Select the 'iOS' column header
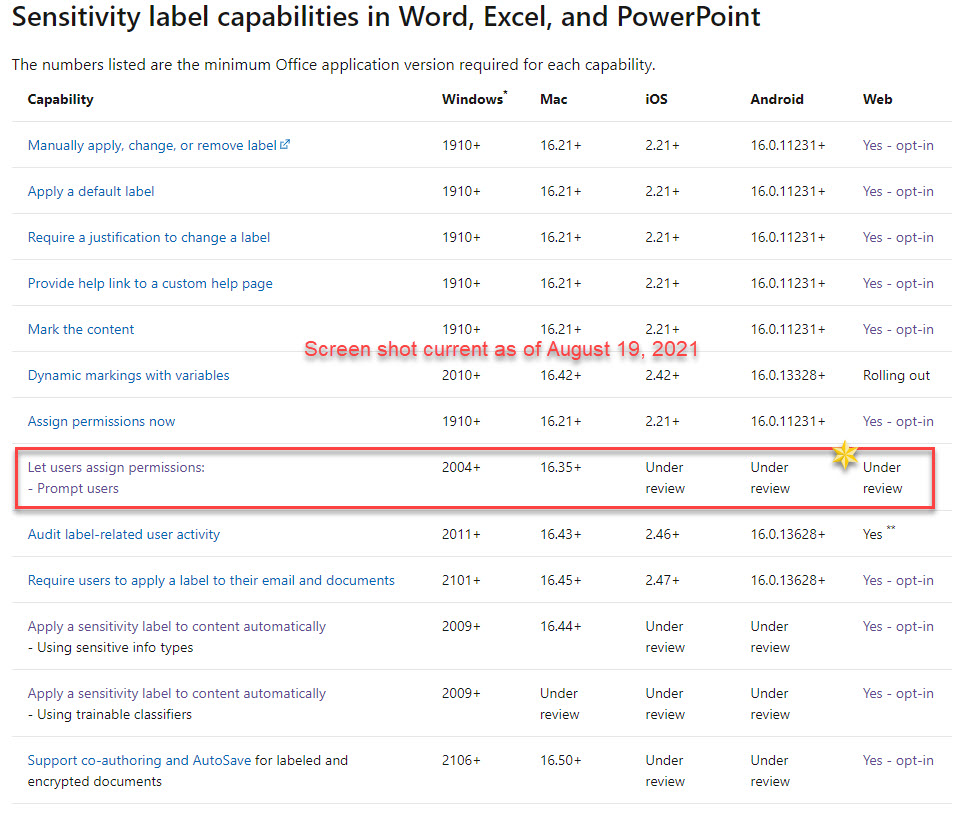Viewport: 976px width, 817px height. tap(656, 100)
